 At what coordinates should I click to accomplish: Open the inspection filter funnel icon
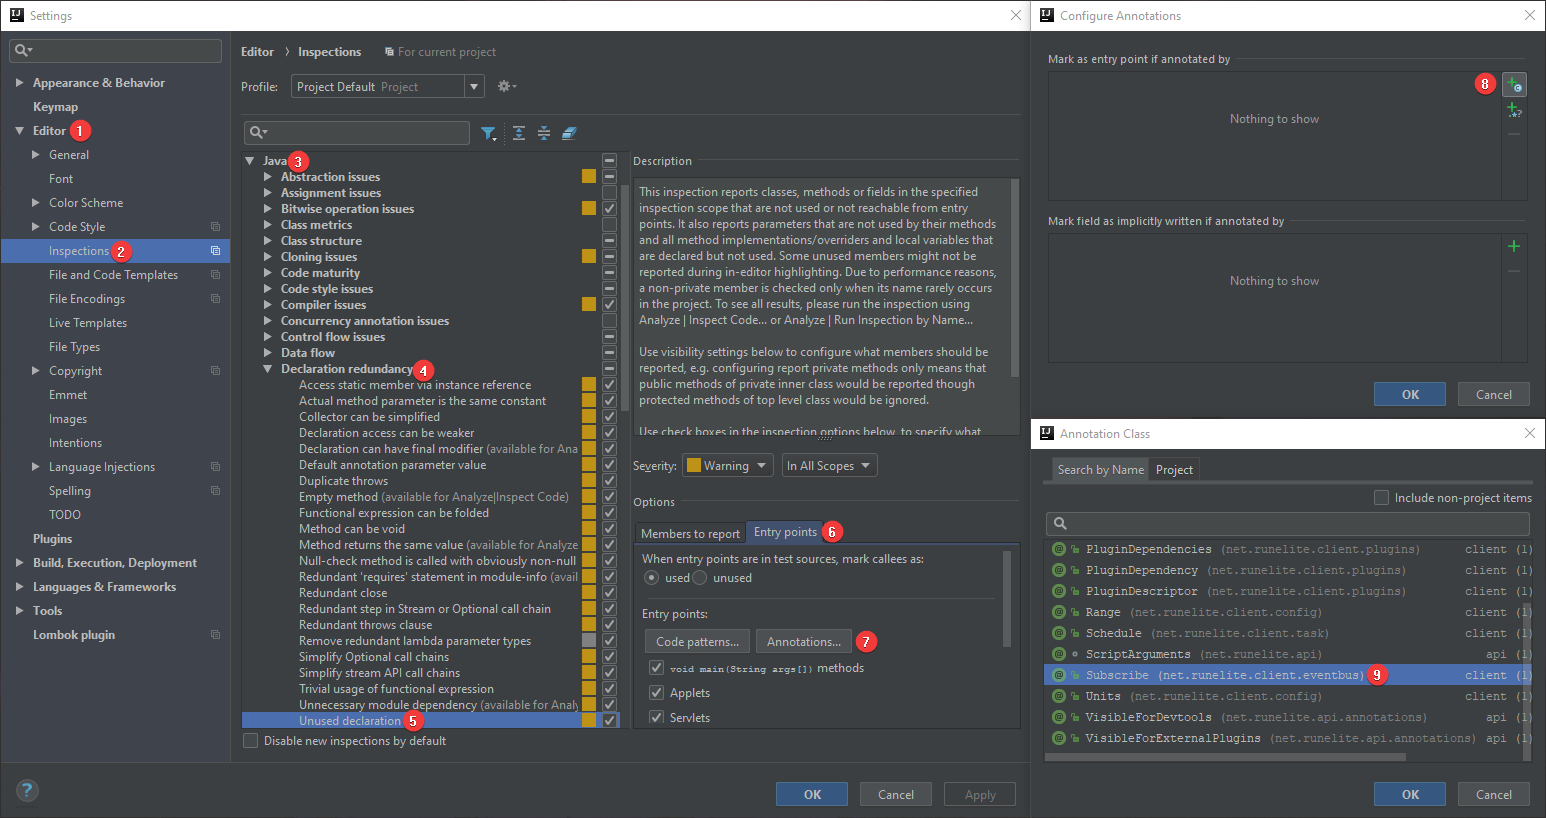tap(489, 132)
